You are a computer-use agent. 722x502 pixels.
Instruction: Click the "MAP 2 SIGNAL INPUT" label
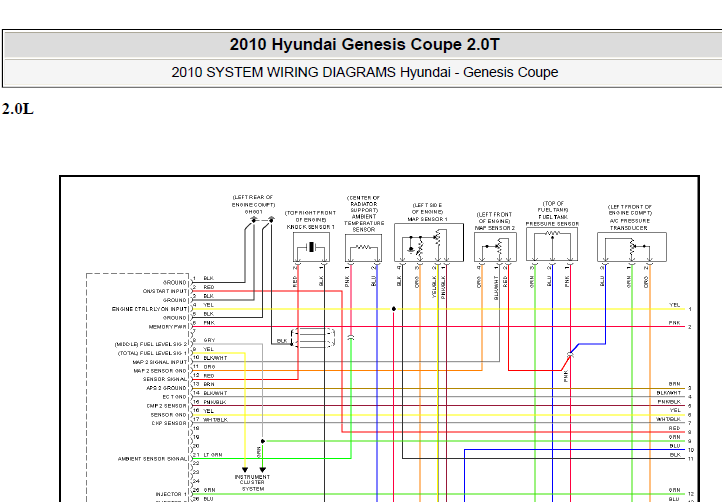160,362
